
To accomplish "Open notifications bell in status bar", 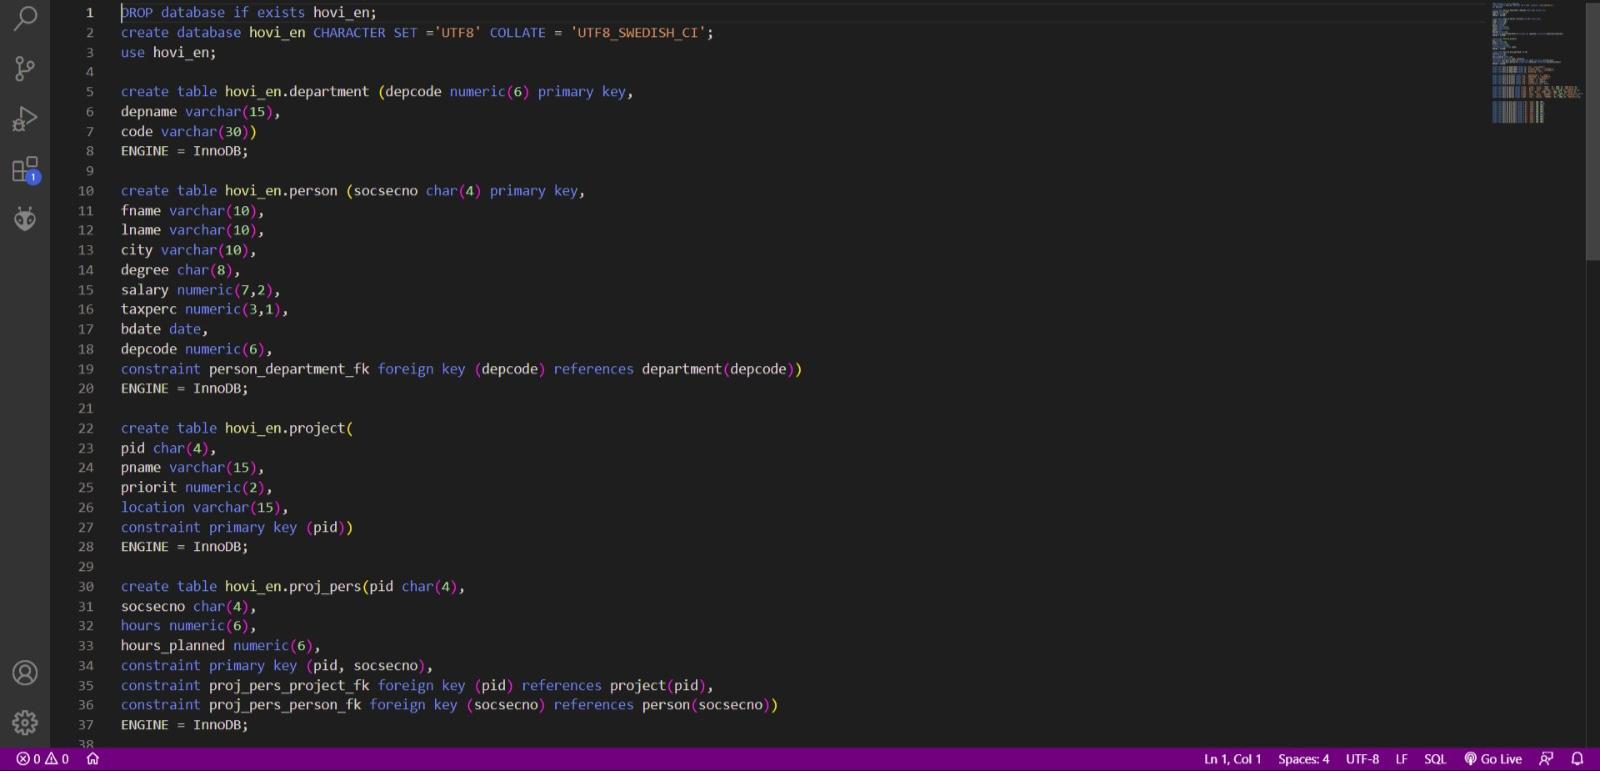I will 1577,759.
